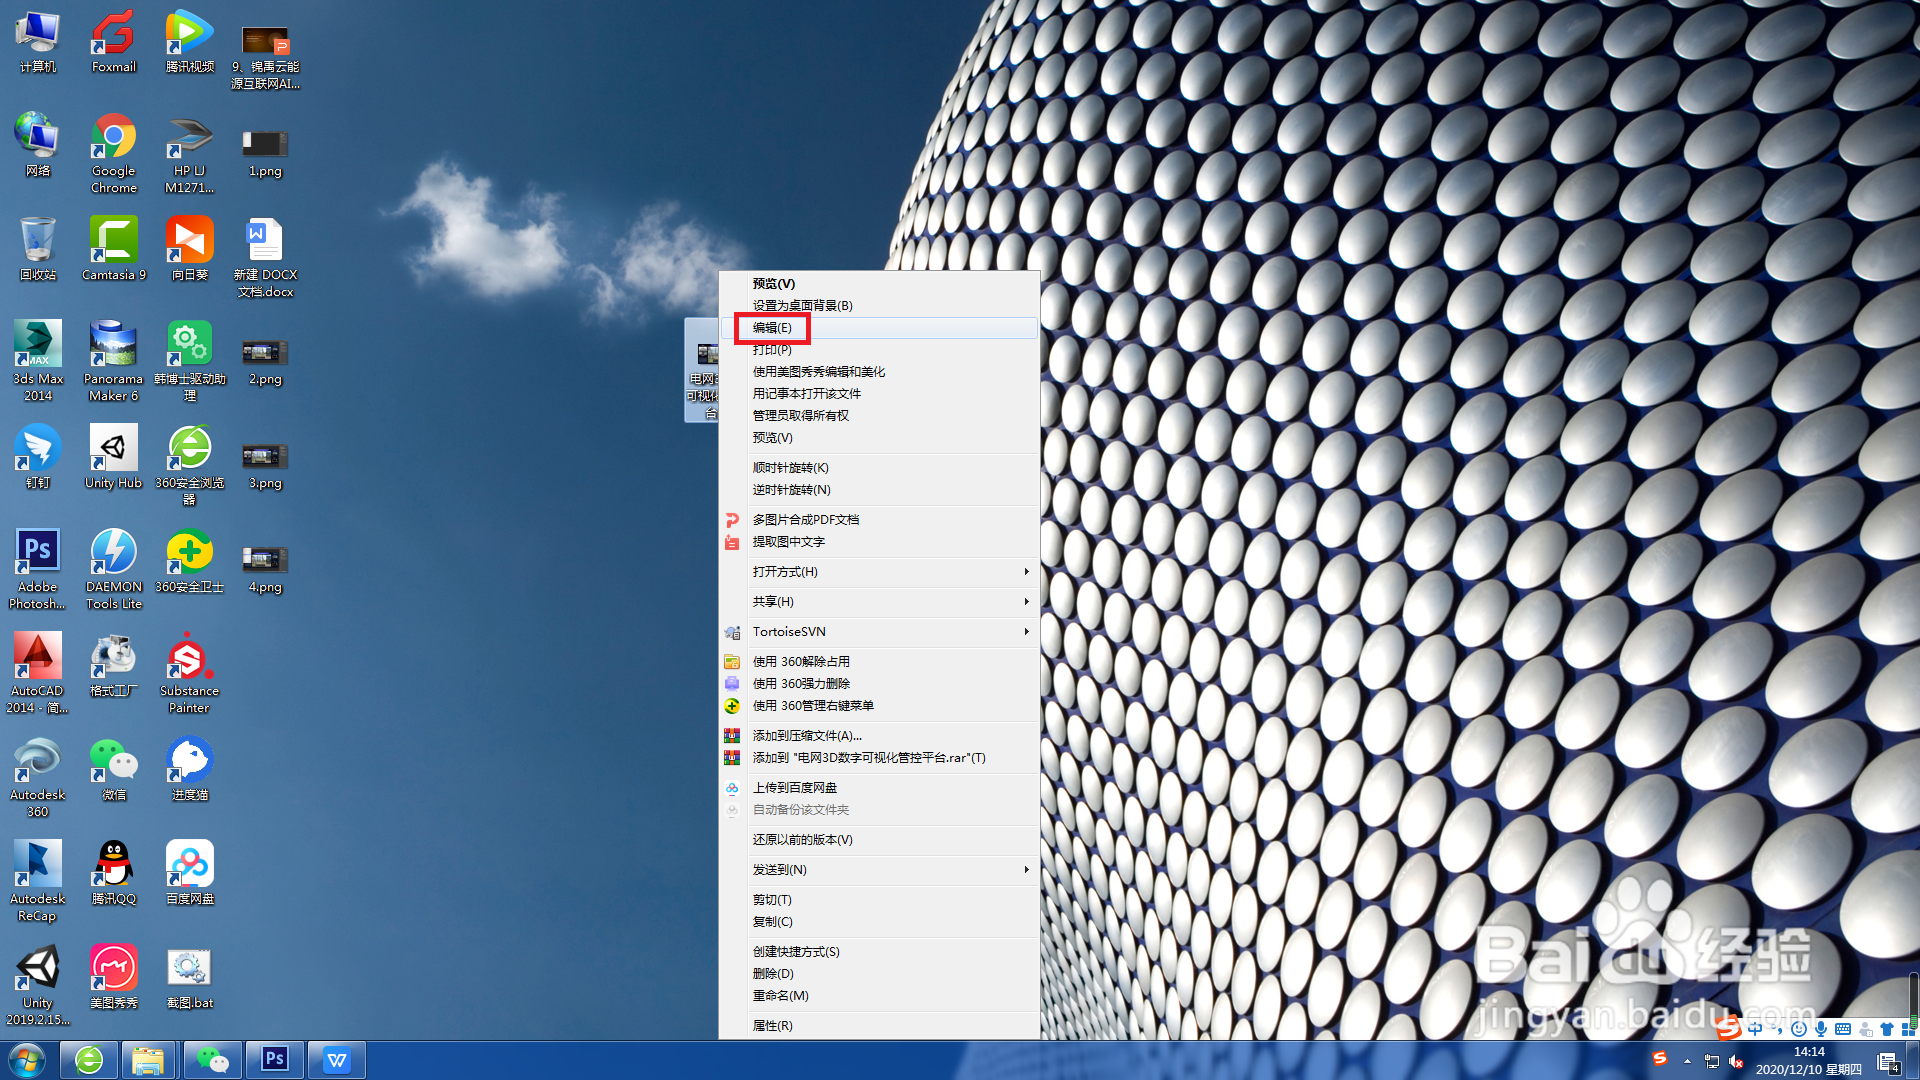Click 属性(R) at menu bottom
Screen dimensions: 1920x1080
[772, 1026]
